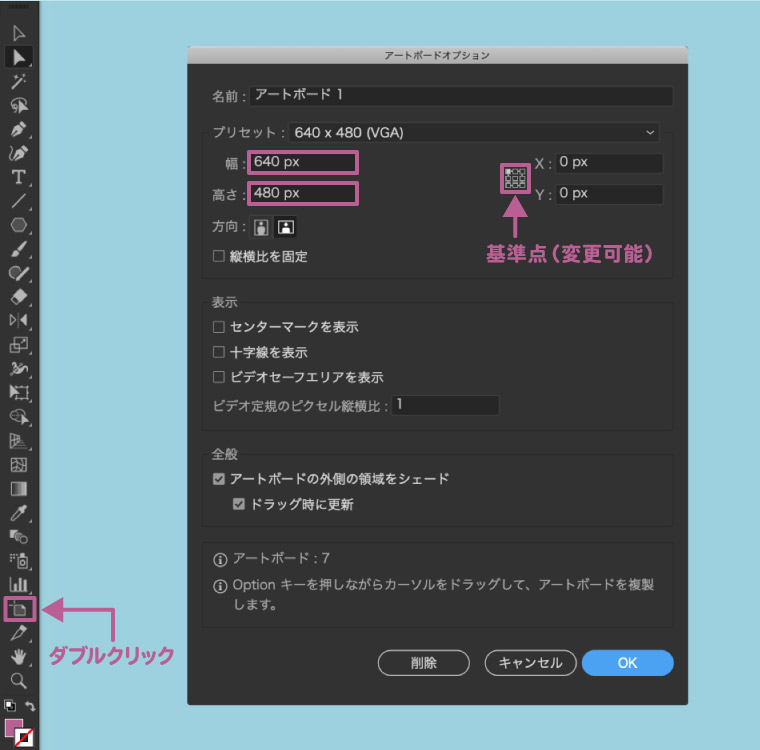Screen dimensions: 760x750
Task: Select the Line Segment tool
Action: (18, 201)
